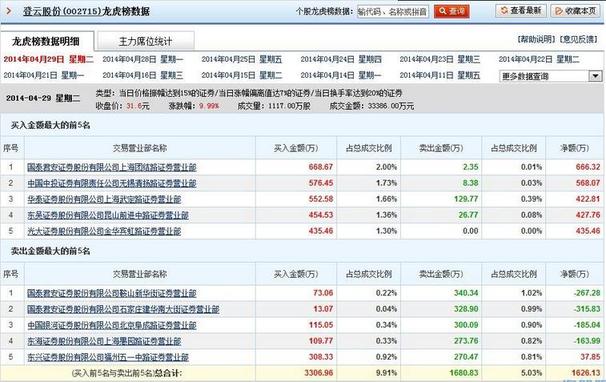Viewport: 606px width, 382px height.
Task: Select the 龙虎榜数据明细 tab
Action: coord(46,41)
